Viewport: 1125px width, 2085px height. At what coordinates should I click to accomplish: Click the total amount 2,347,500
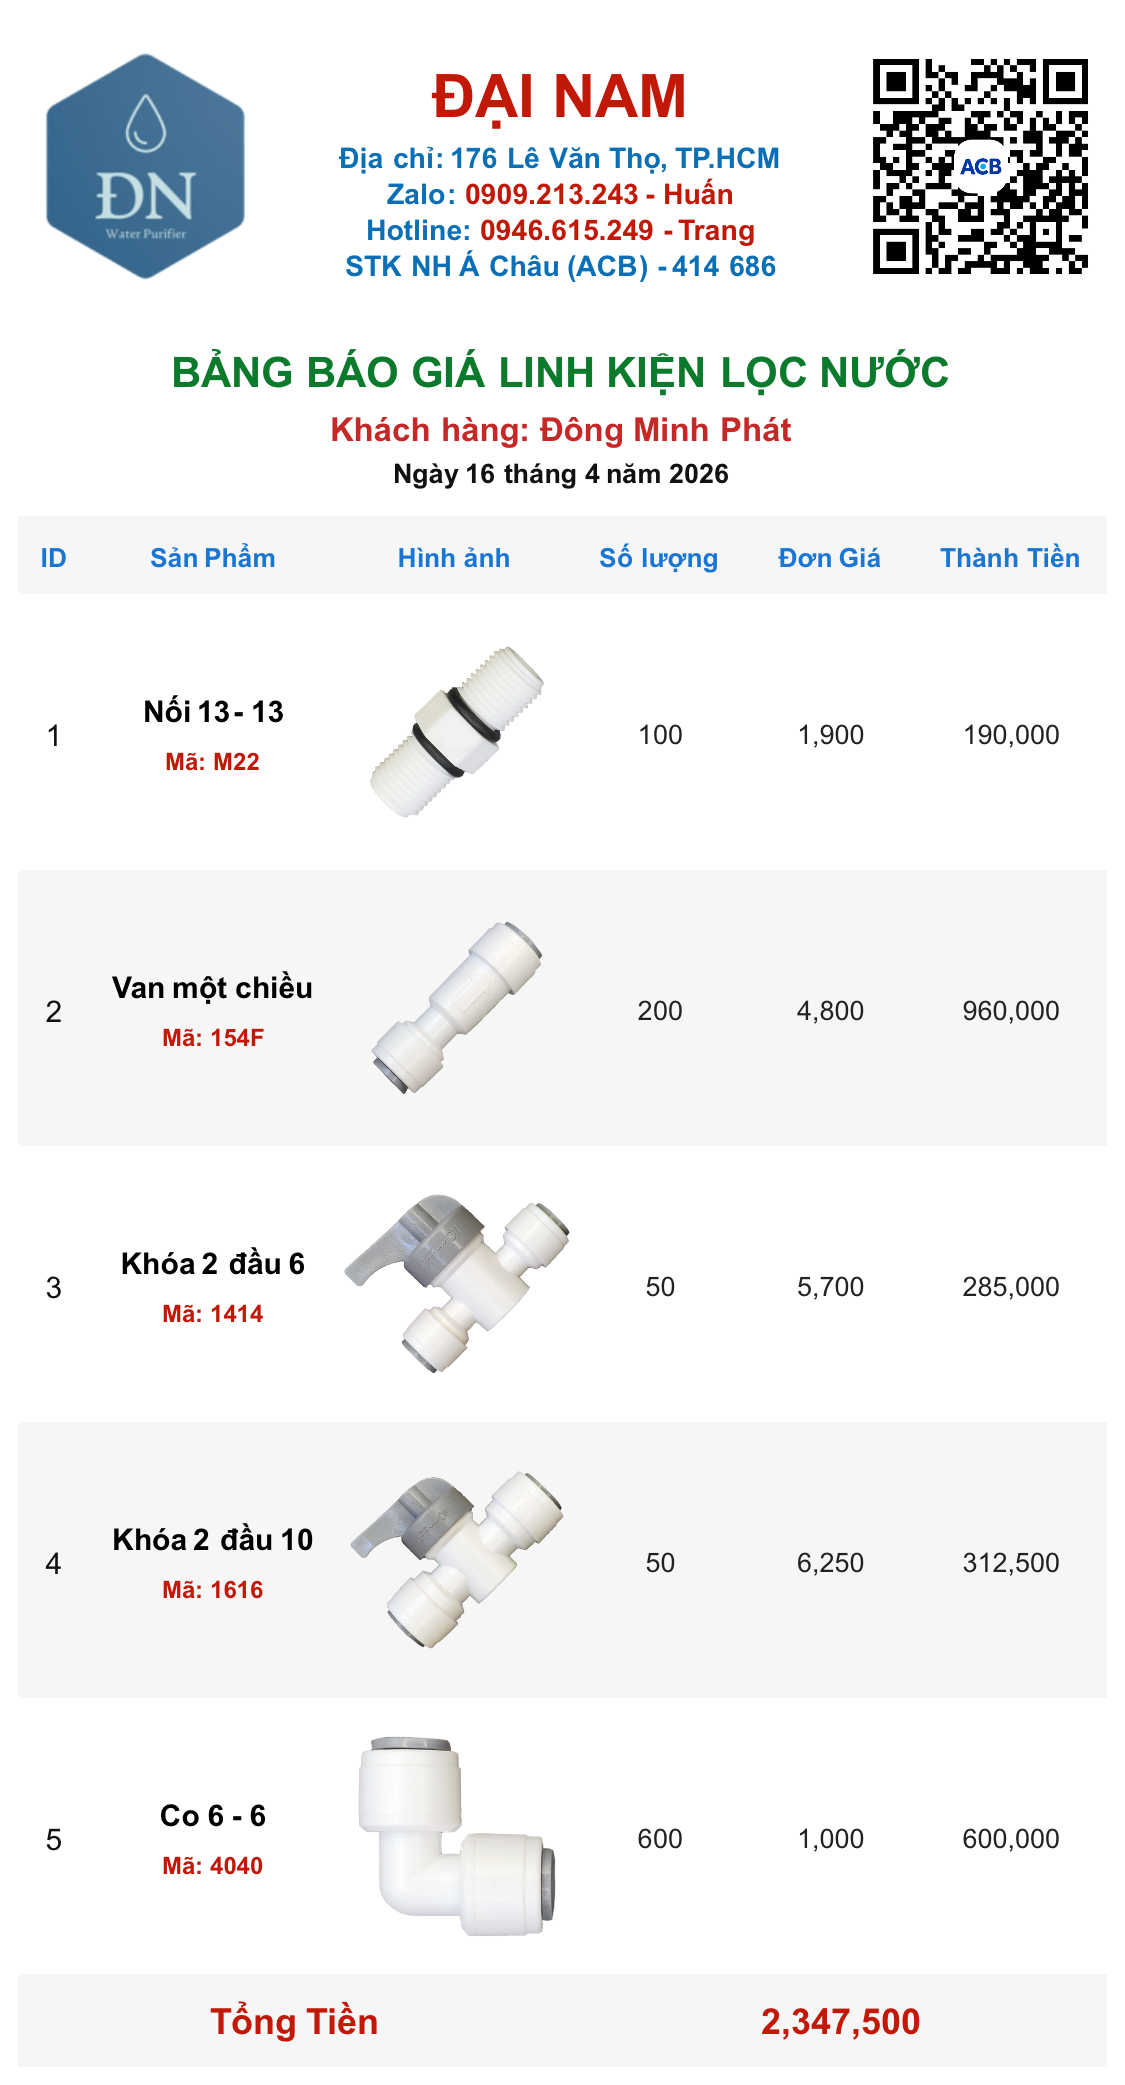(x=841, y=2021)
